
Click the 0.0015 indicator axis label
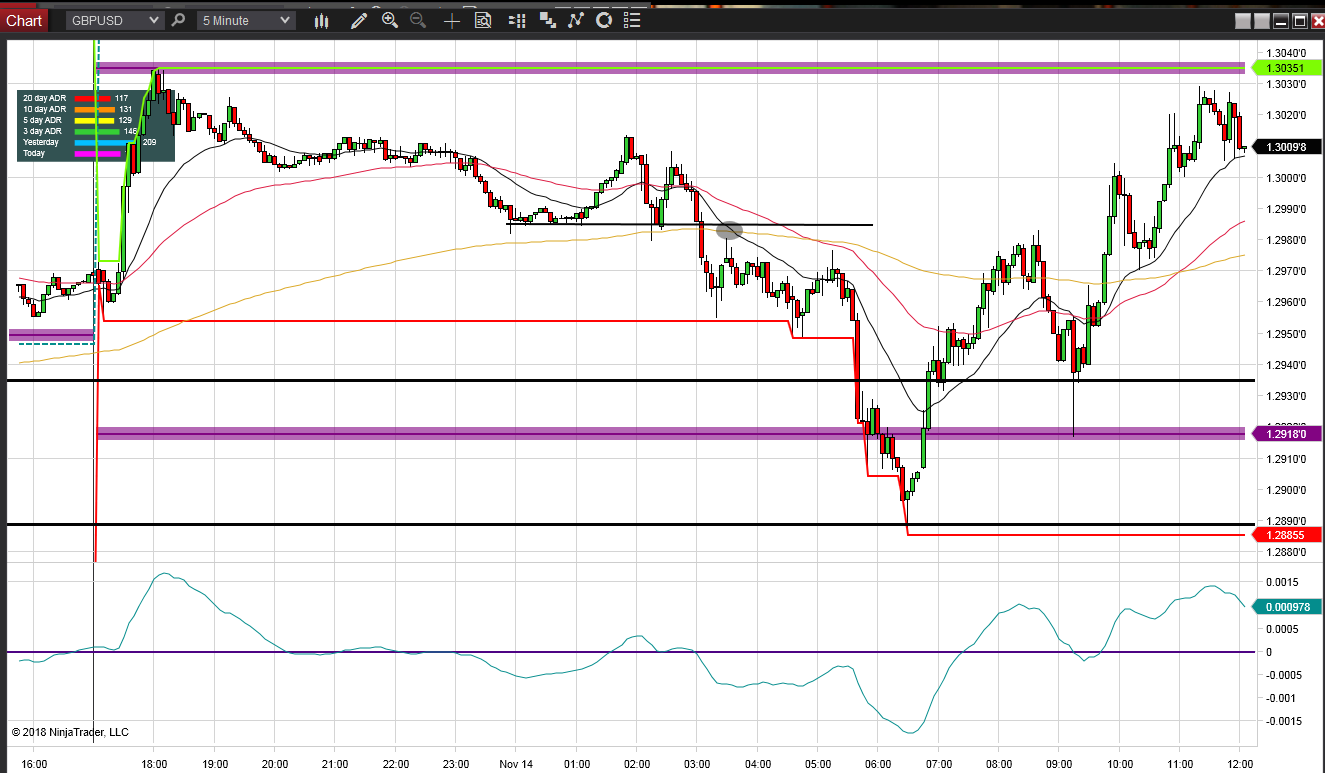pyautogui.click(x=1281, y=582)
